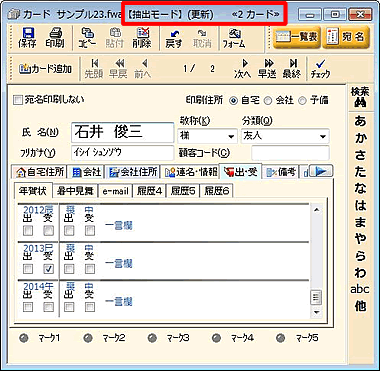Click the tab scroll right arrow
Viewport: 380px width, 371px height.
[321, 171]
